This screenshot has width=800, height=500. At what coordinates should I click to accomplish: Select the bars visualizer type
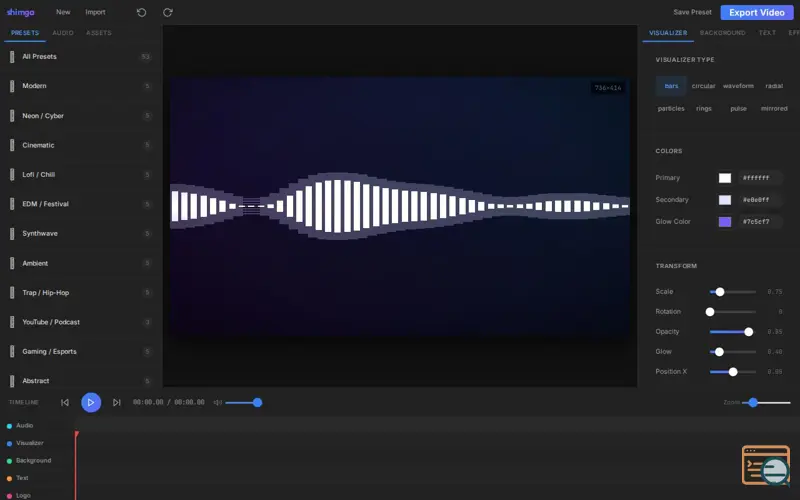coord(671,86)
